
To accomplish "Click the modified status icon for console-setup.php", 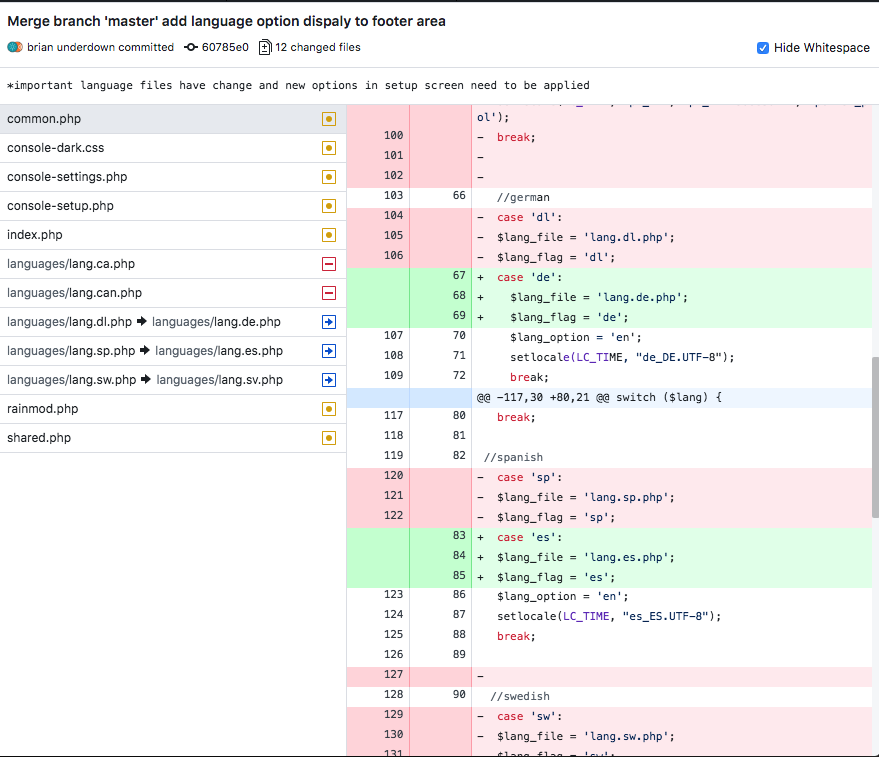I will [x=329, y=206].
